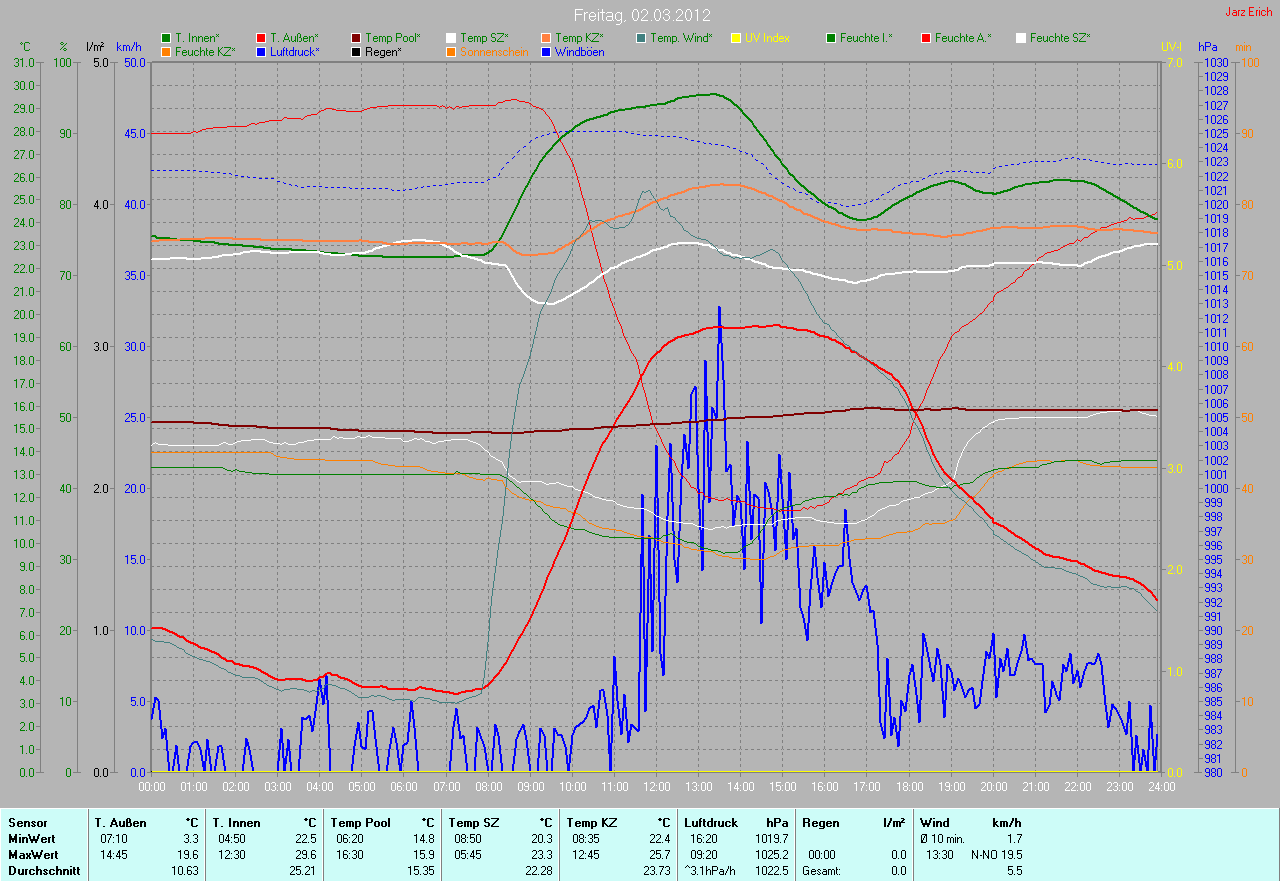Click the green T. Innen legend swatch
This screenshot has width=1280, height=881.
click(166, 38)
